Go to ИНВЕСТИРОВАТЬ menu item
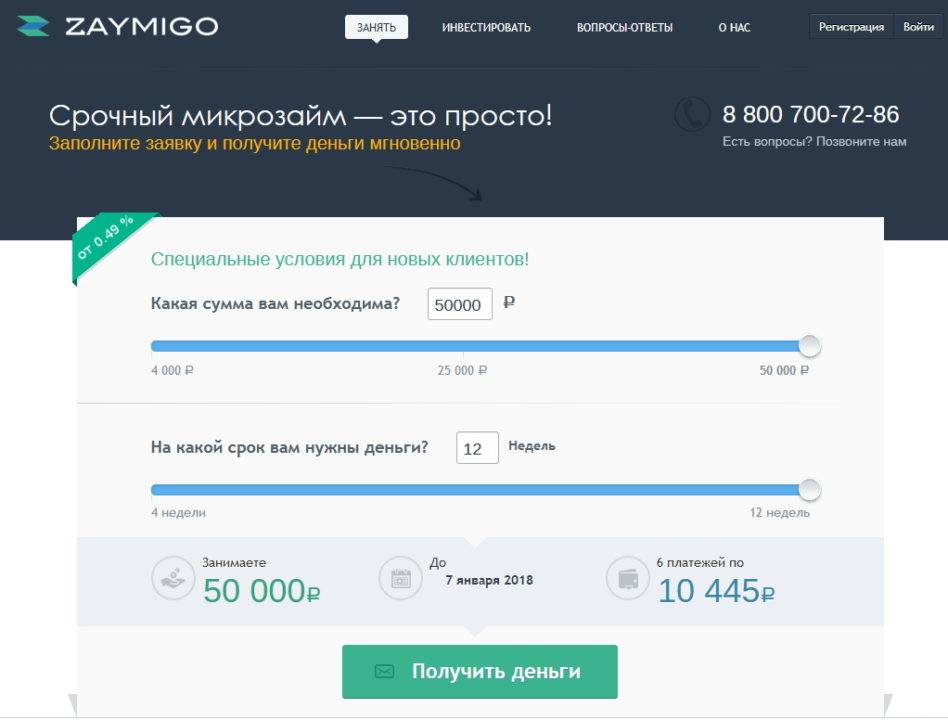The height and width of the screenshot is (720, 948). pyautogui.click(x=486, y=28)
